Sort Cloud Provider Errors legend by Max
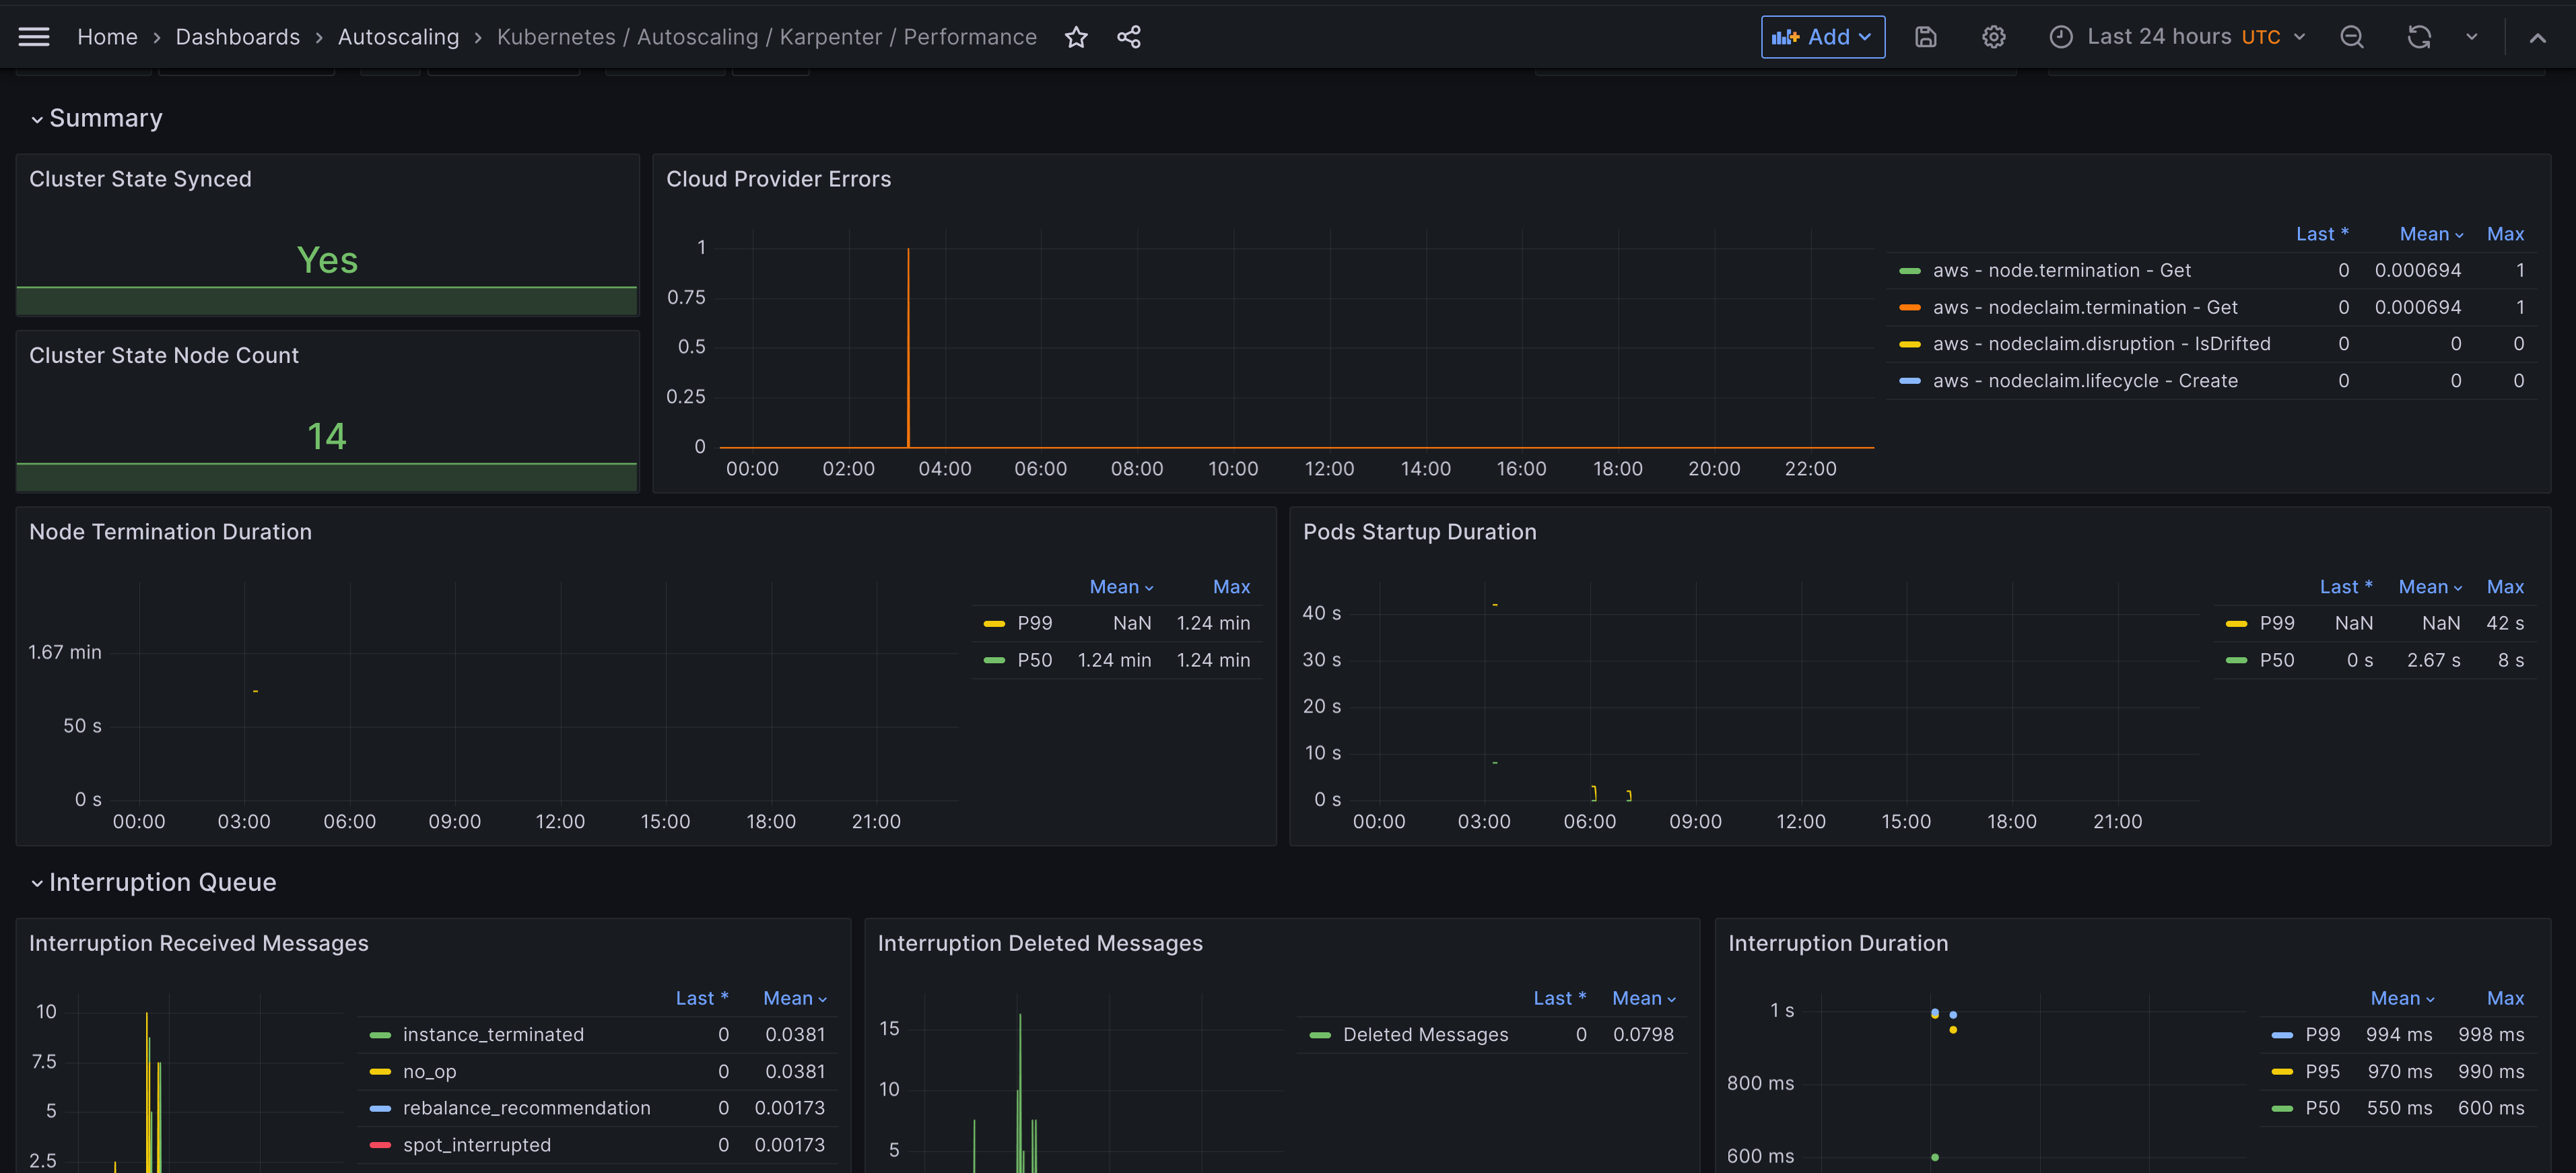The image size is (2576, 1173). click(x=2505, y=234)
